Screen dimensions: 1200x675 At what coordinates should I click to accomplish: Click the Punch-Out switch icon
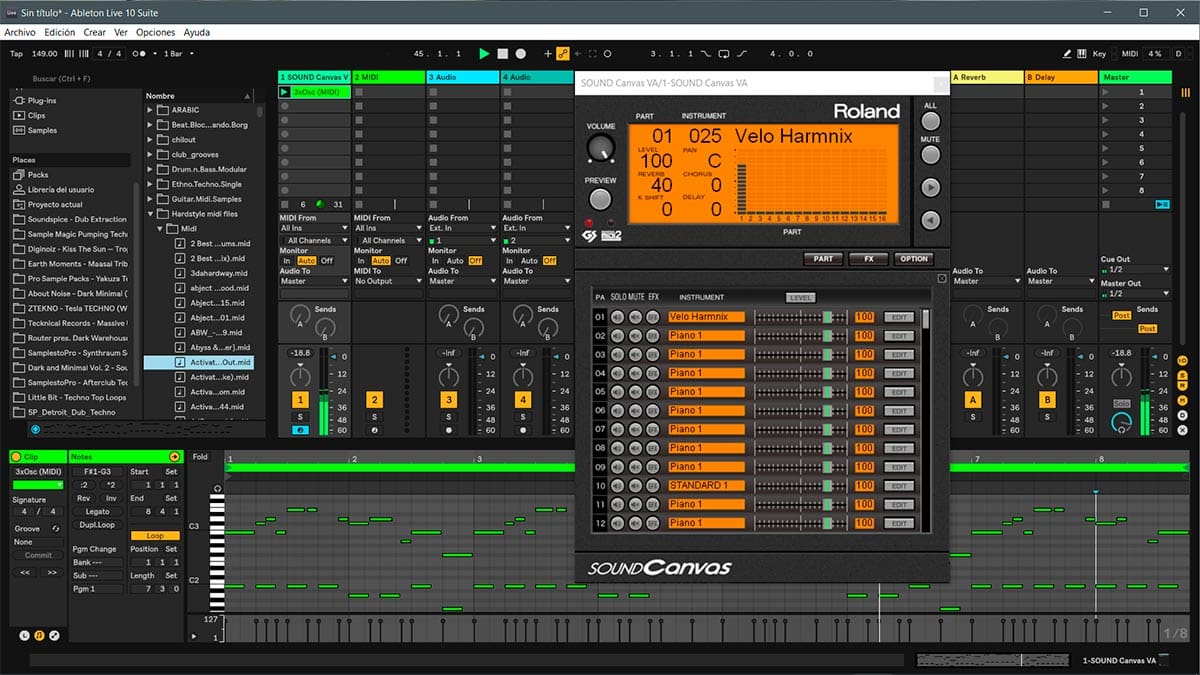(x=743, y=53)
